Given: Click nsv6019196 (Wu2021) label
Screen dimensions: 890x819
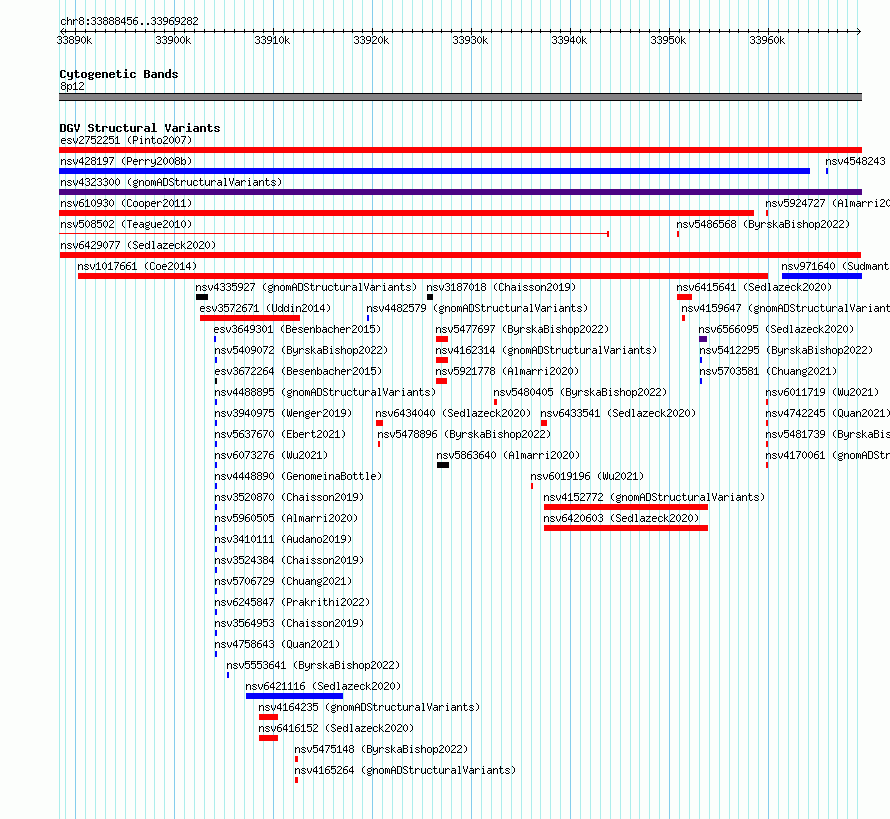Looking at the screenshot, I should [587, 476].
